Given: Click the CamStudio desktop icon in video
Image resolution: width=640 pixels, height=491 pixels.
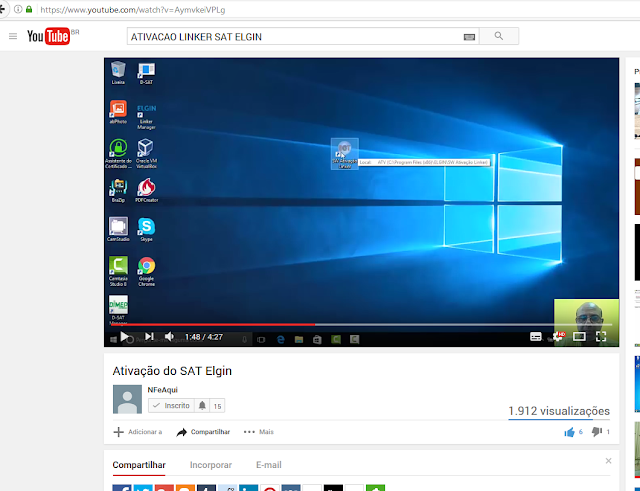Looking at the screenshot, I should [x=118, y=229].
